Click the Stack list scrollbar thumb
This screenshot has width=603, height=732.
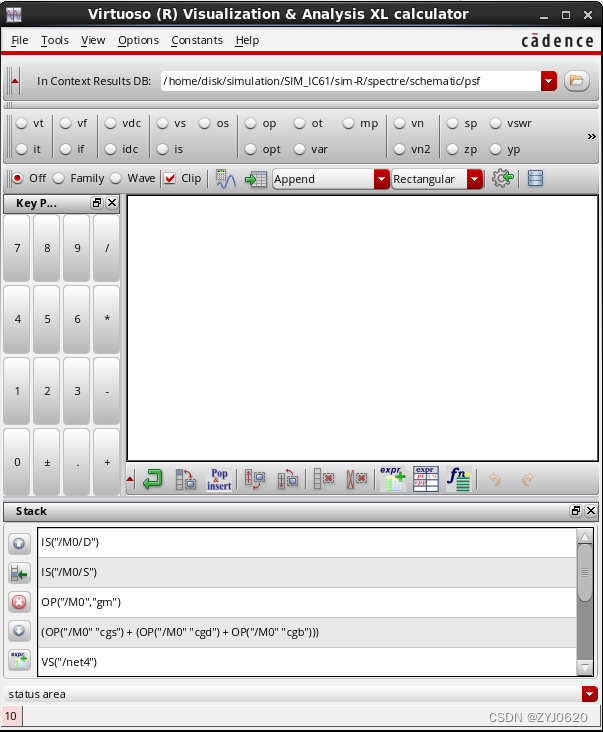[x=585, y=572]
